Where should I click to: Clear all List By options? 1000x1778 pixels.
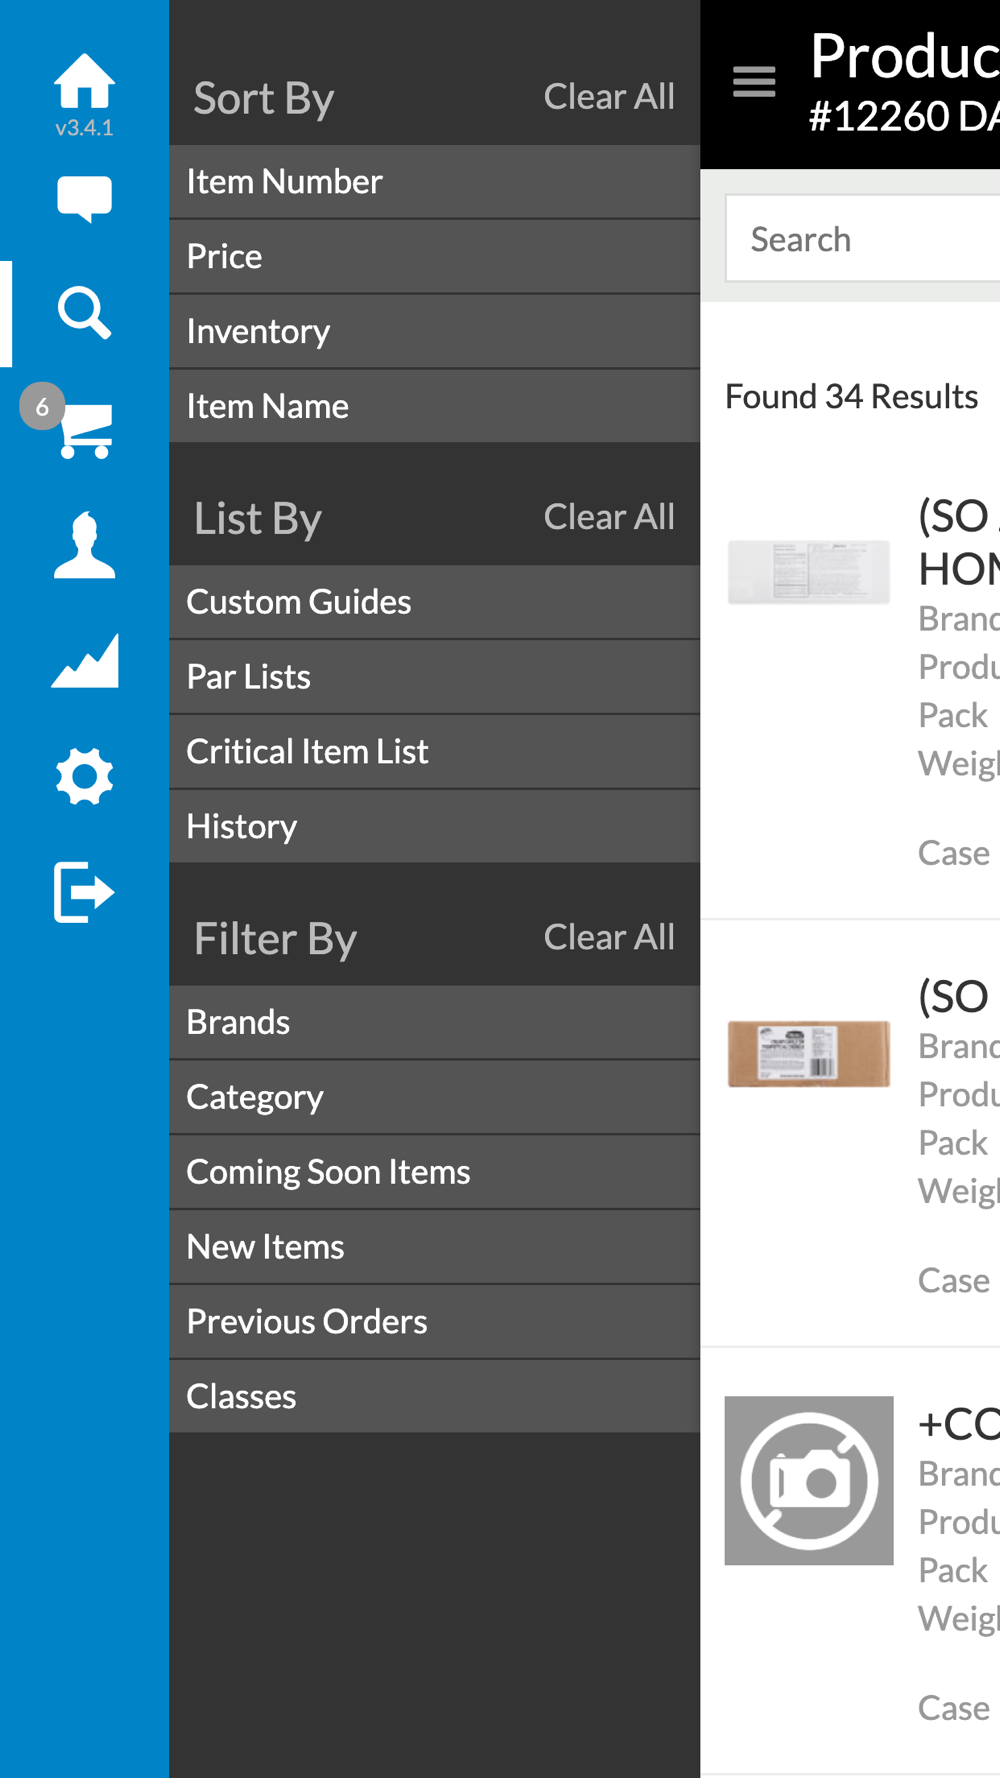click(609, 517)
